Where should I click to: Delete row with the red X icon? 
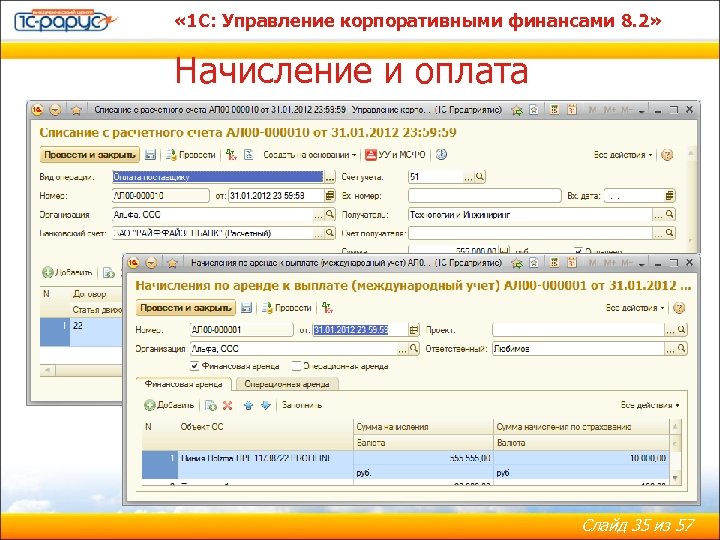pos(227,405)
